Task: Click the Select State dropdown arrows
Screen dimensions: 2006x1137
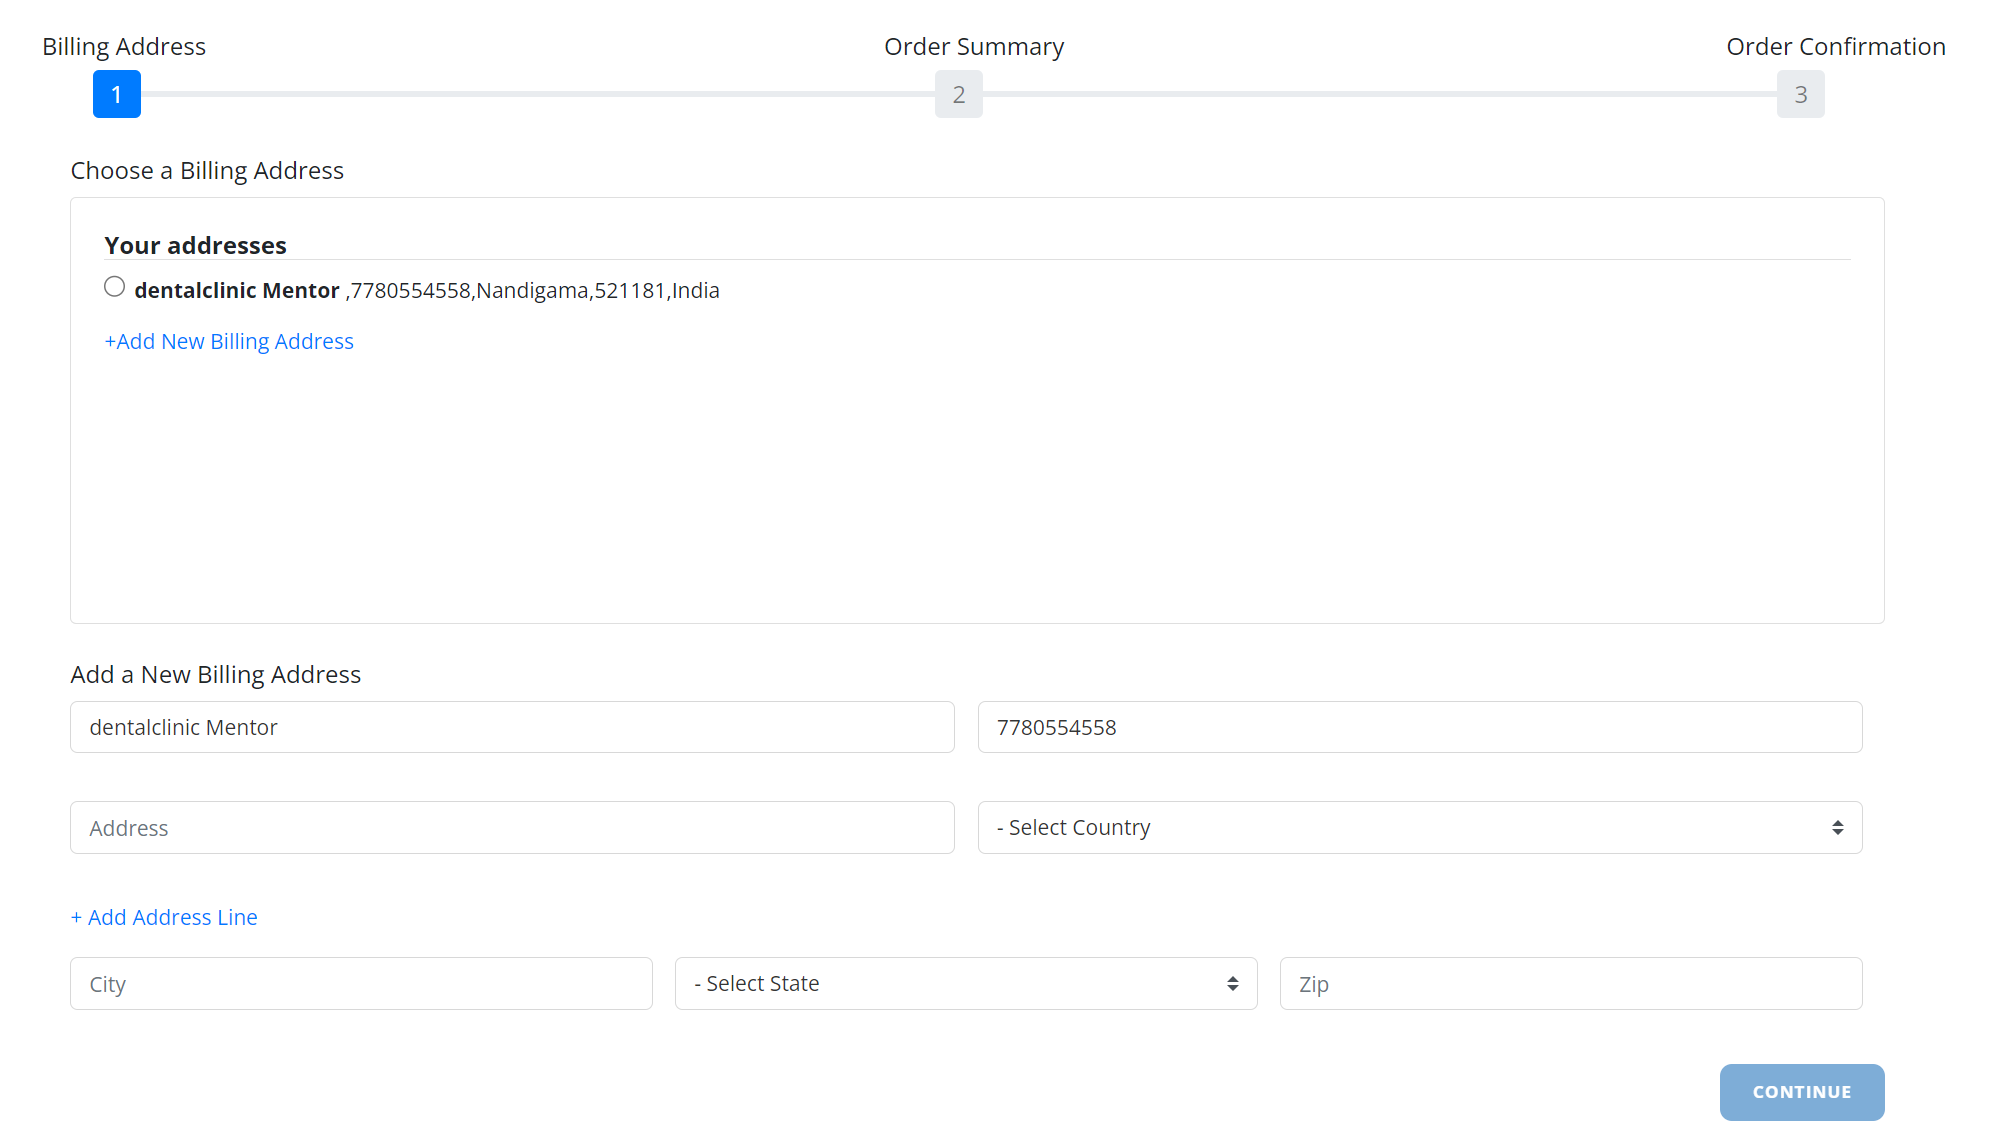Action: point(1232,983)
